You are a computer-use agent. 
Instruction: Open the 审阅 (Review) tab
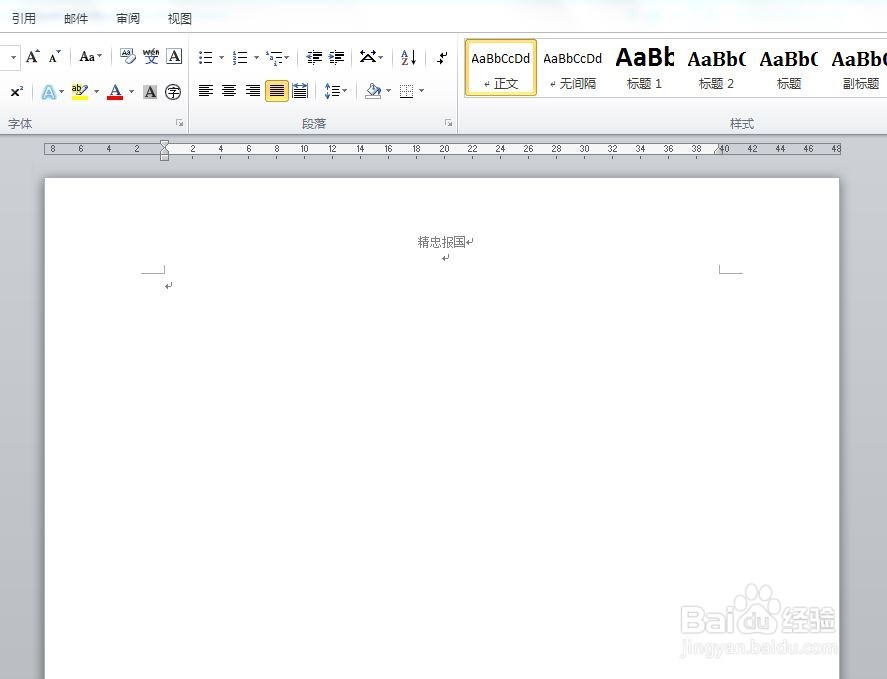pyautogui.click(x=128, y=19)
